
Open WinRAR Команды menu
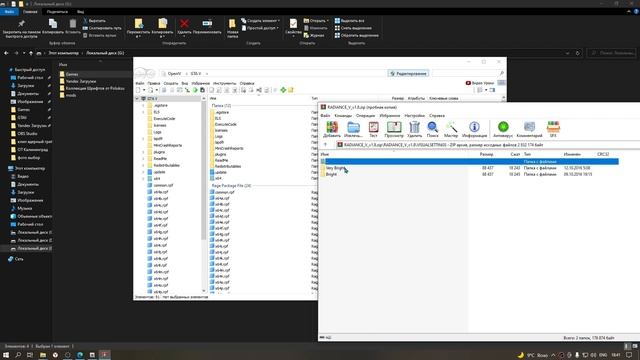(x=343, y=116)
